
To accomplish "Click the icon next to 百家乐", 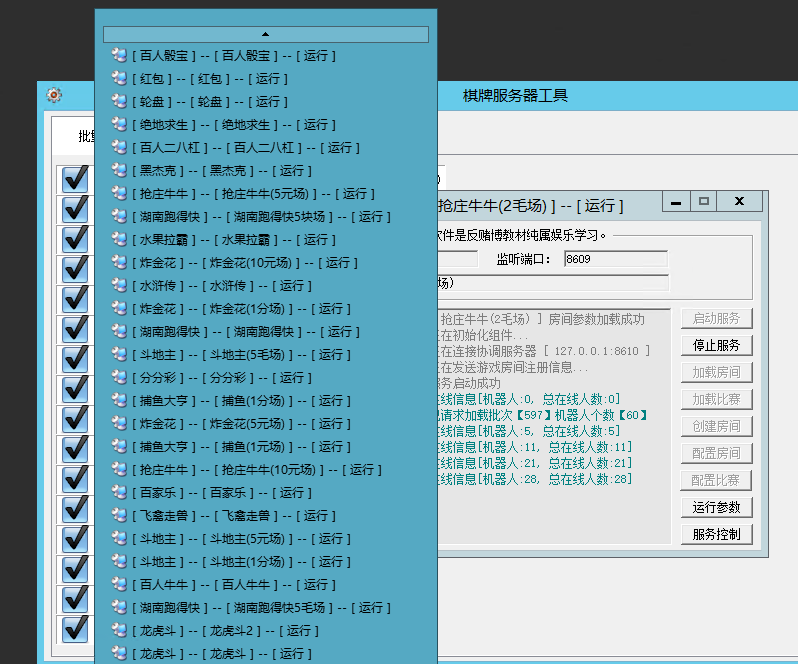I will click(119, 493).
